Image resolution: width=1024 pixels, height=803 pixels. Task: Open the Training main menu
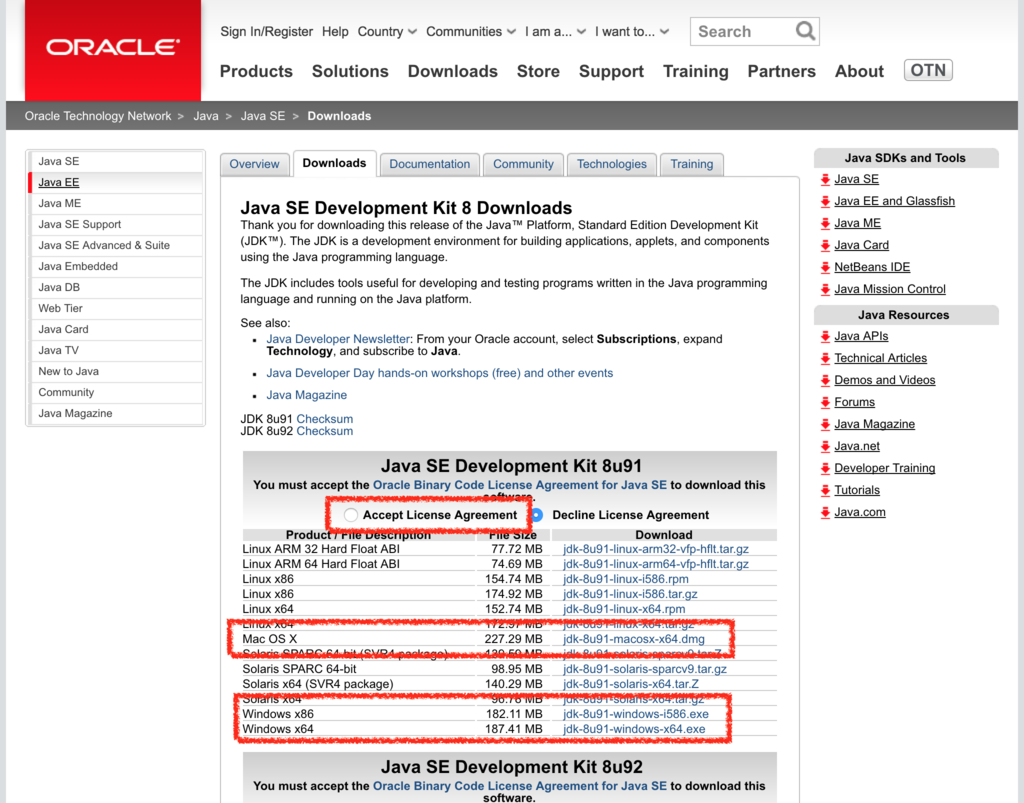(696, 71)
